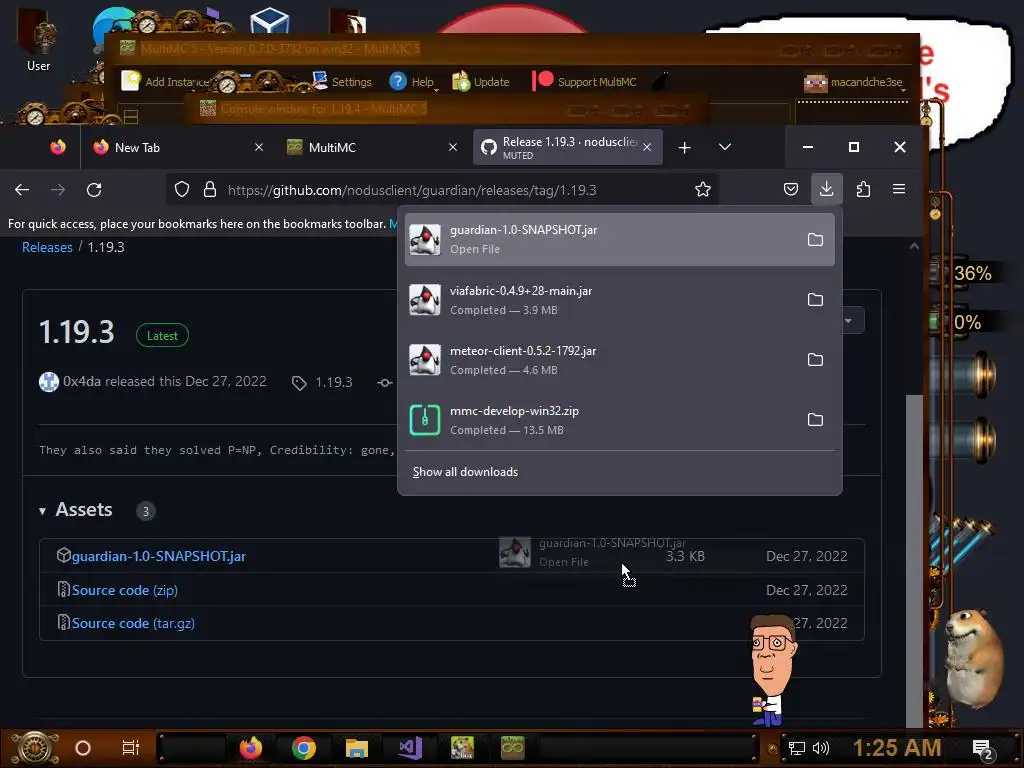Screen dimensions: 1024x768
Task: Download Source code (zip) asset
Action: [124, 590]
